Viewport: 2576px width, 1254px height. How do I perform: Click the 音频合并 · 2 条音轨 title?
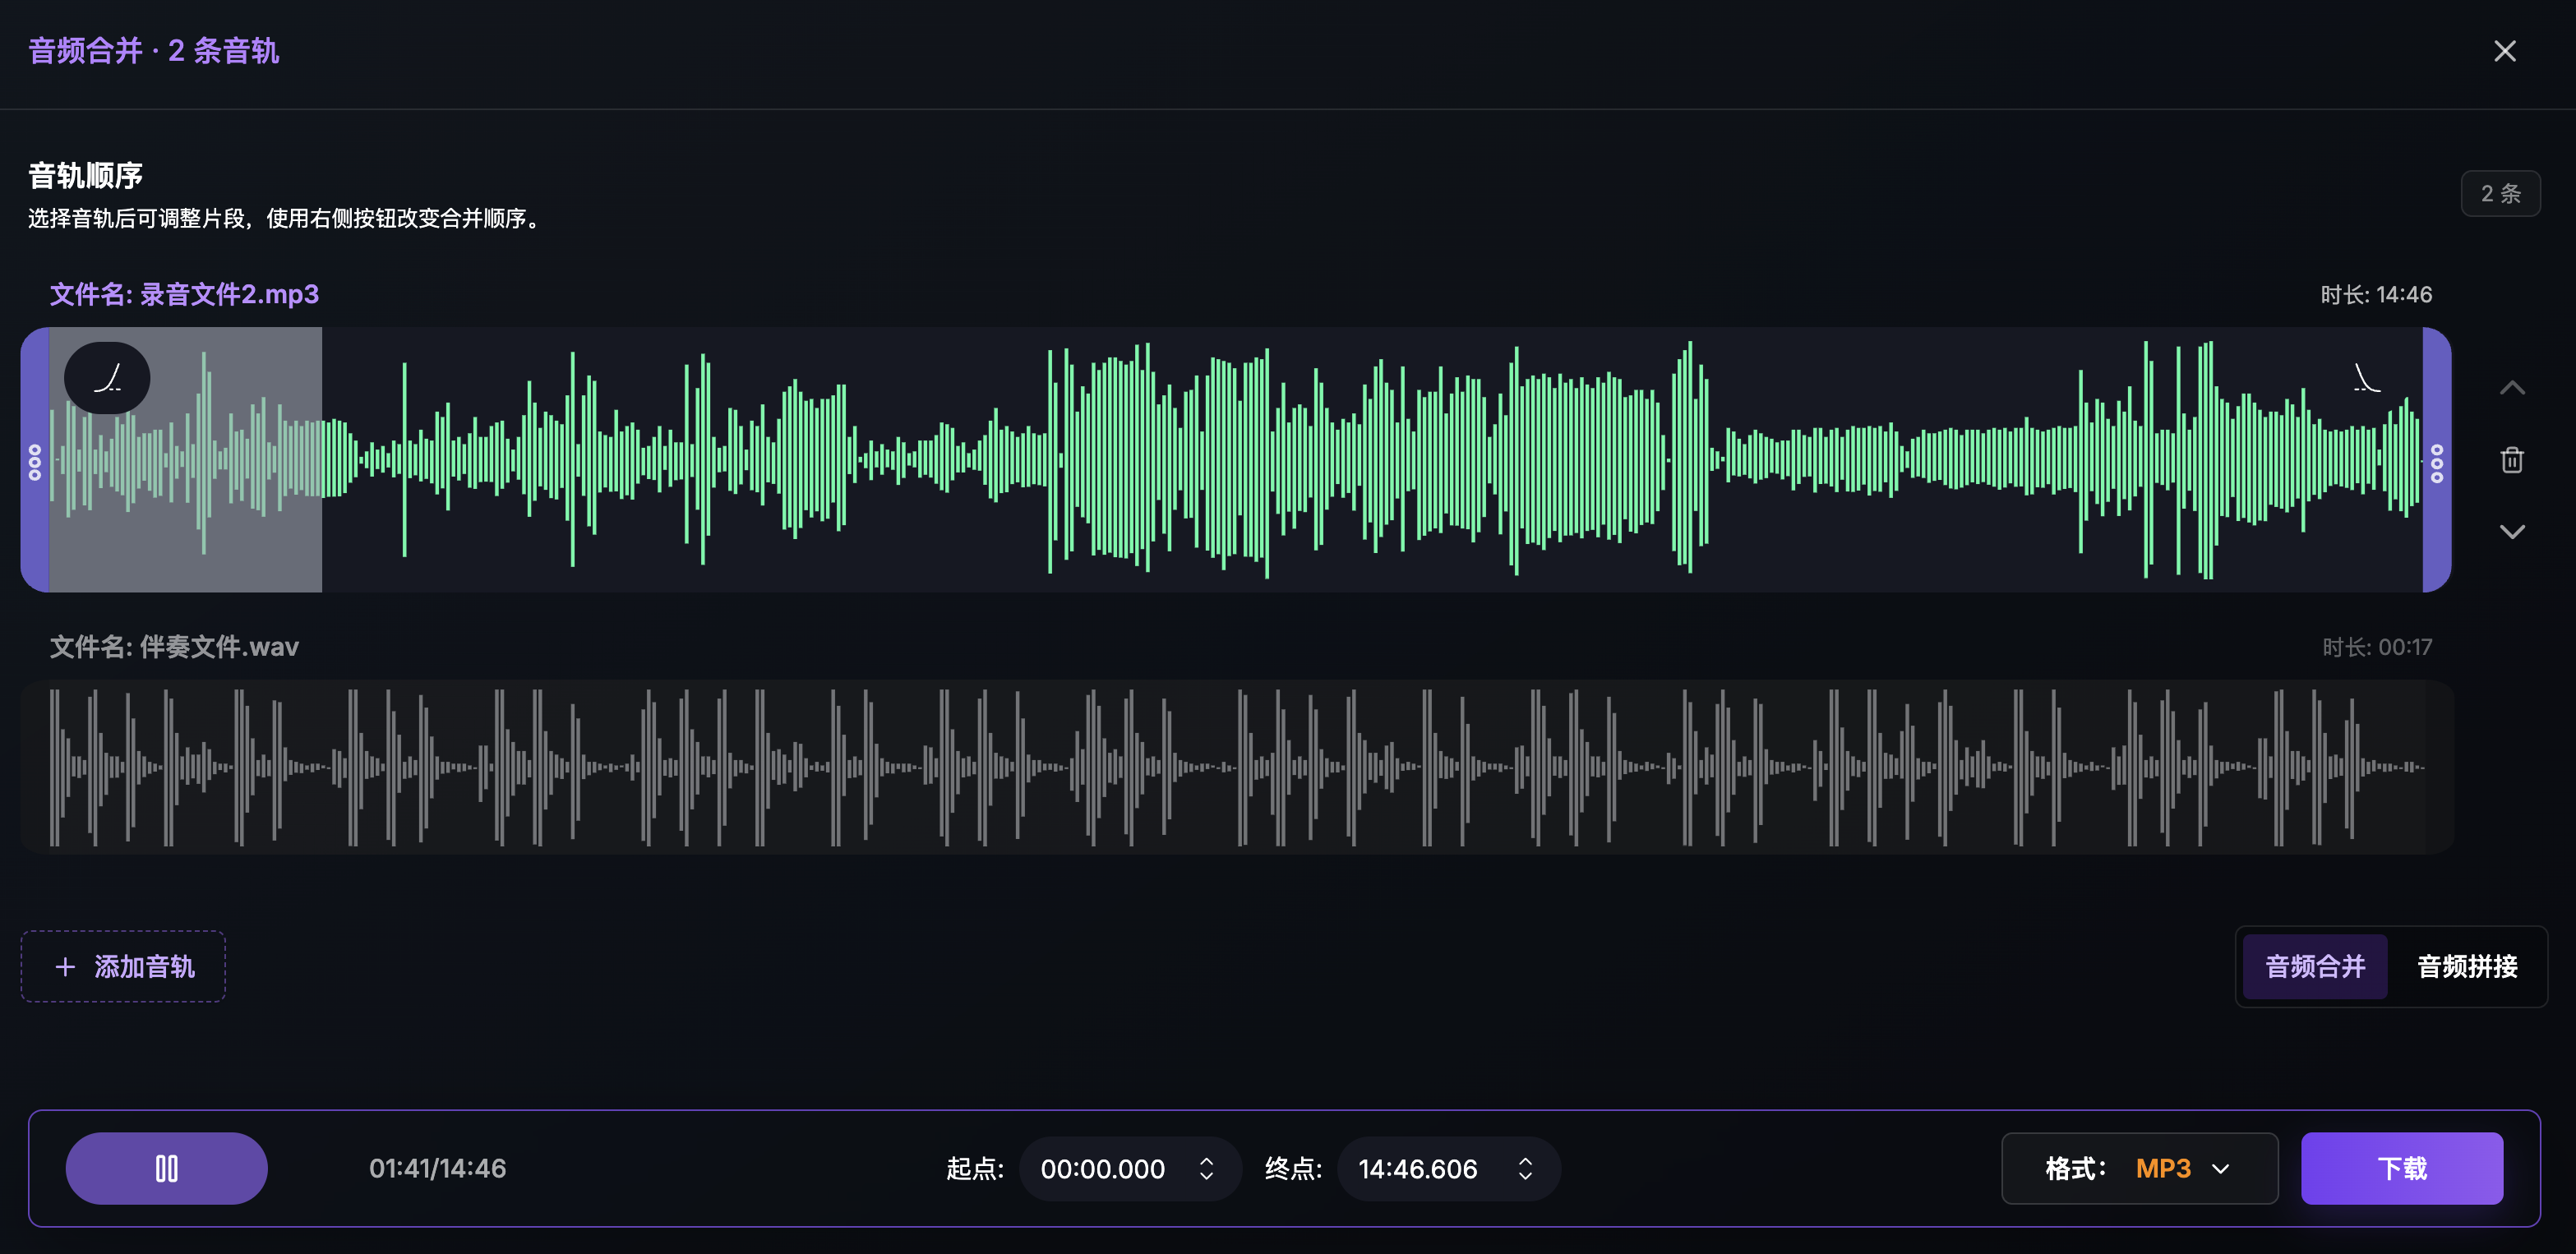(153, 50)
